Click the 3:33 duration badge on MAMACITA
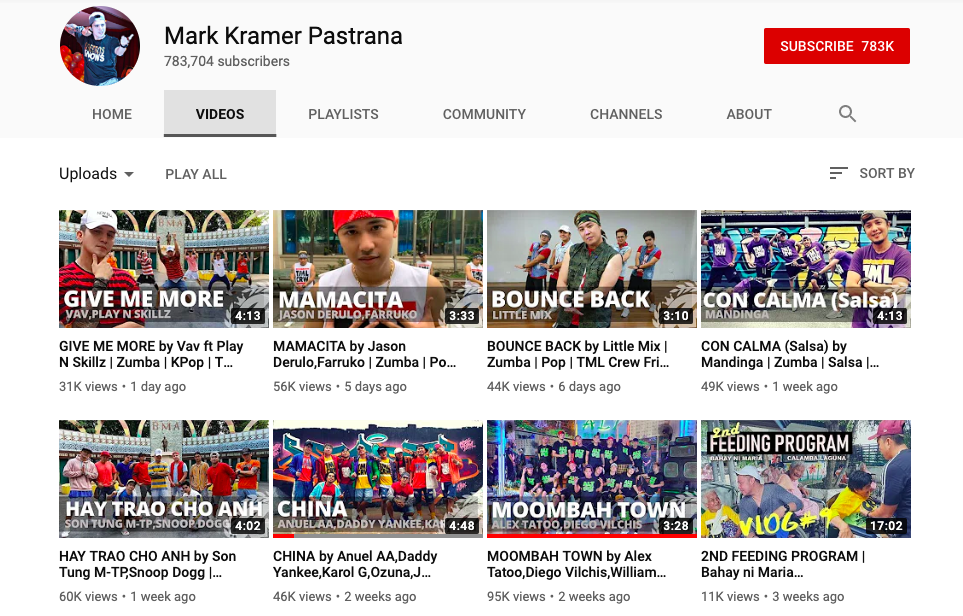963x616 pixels. coord(462,316)
